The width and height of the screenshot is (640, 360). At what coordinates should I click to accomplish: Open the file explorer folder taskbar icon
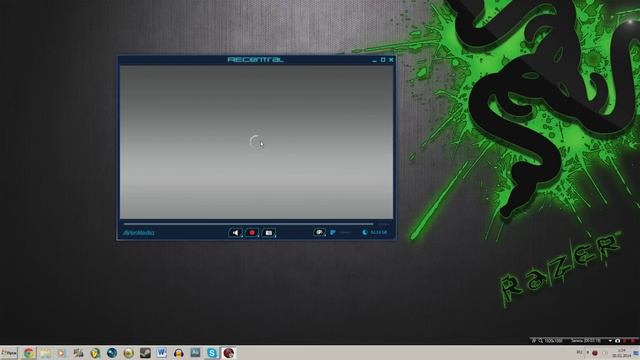point(45,353)
